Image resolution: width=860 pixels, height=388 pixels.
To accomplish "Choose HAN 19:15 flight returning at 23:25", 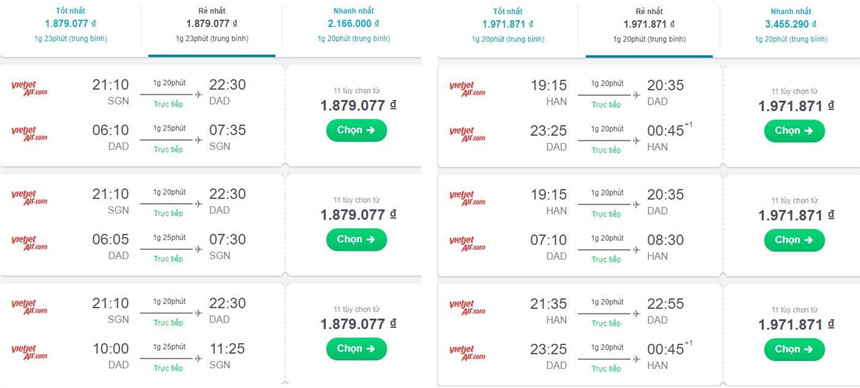I will point(794,131).
